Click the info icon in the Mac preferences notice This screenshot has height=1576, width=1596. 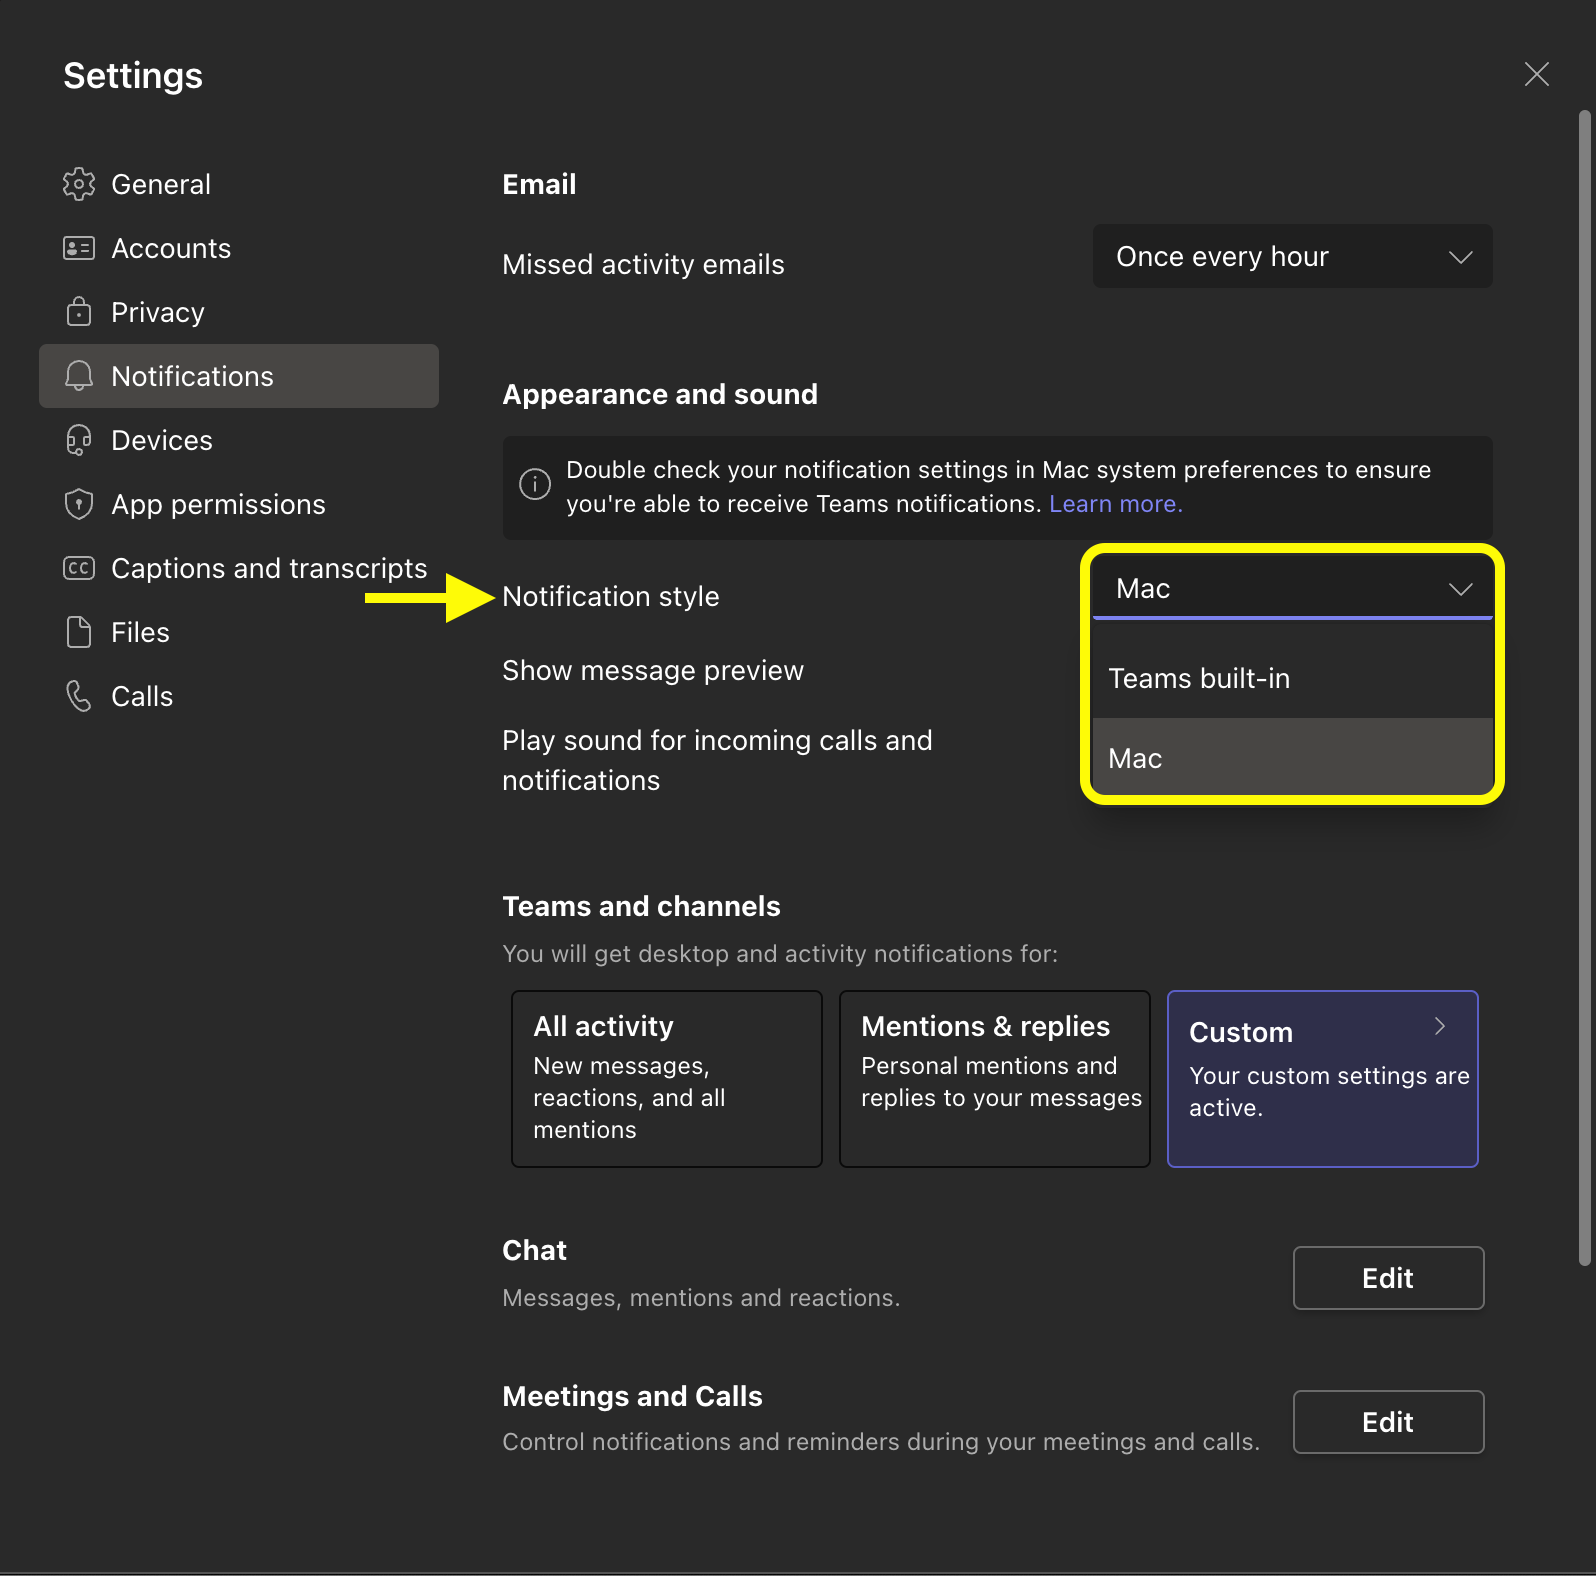tap(535, 485)
